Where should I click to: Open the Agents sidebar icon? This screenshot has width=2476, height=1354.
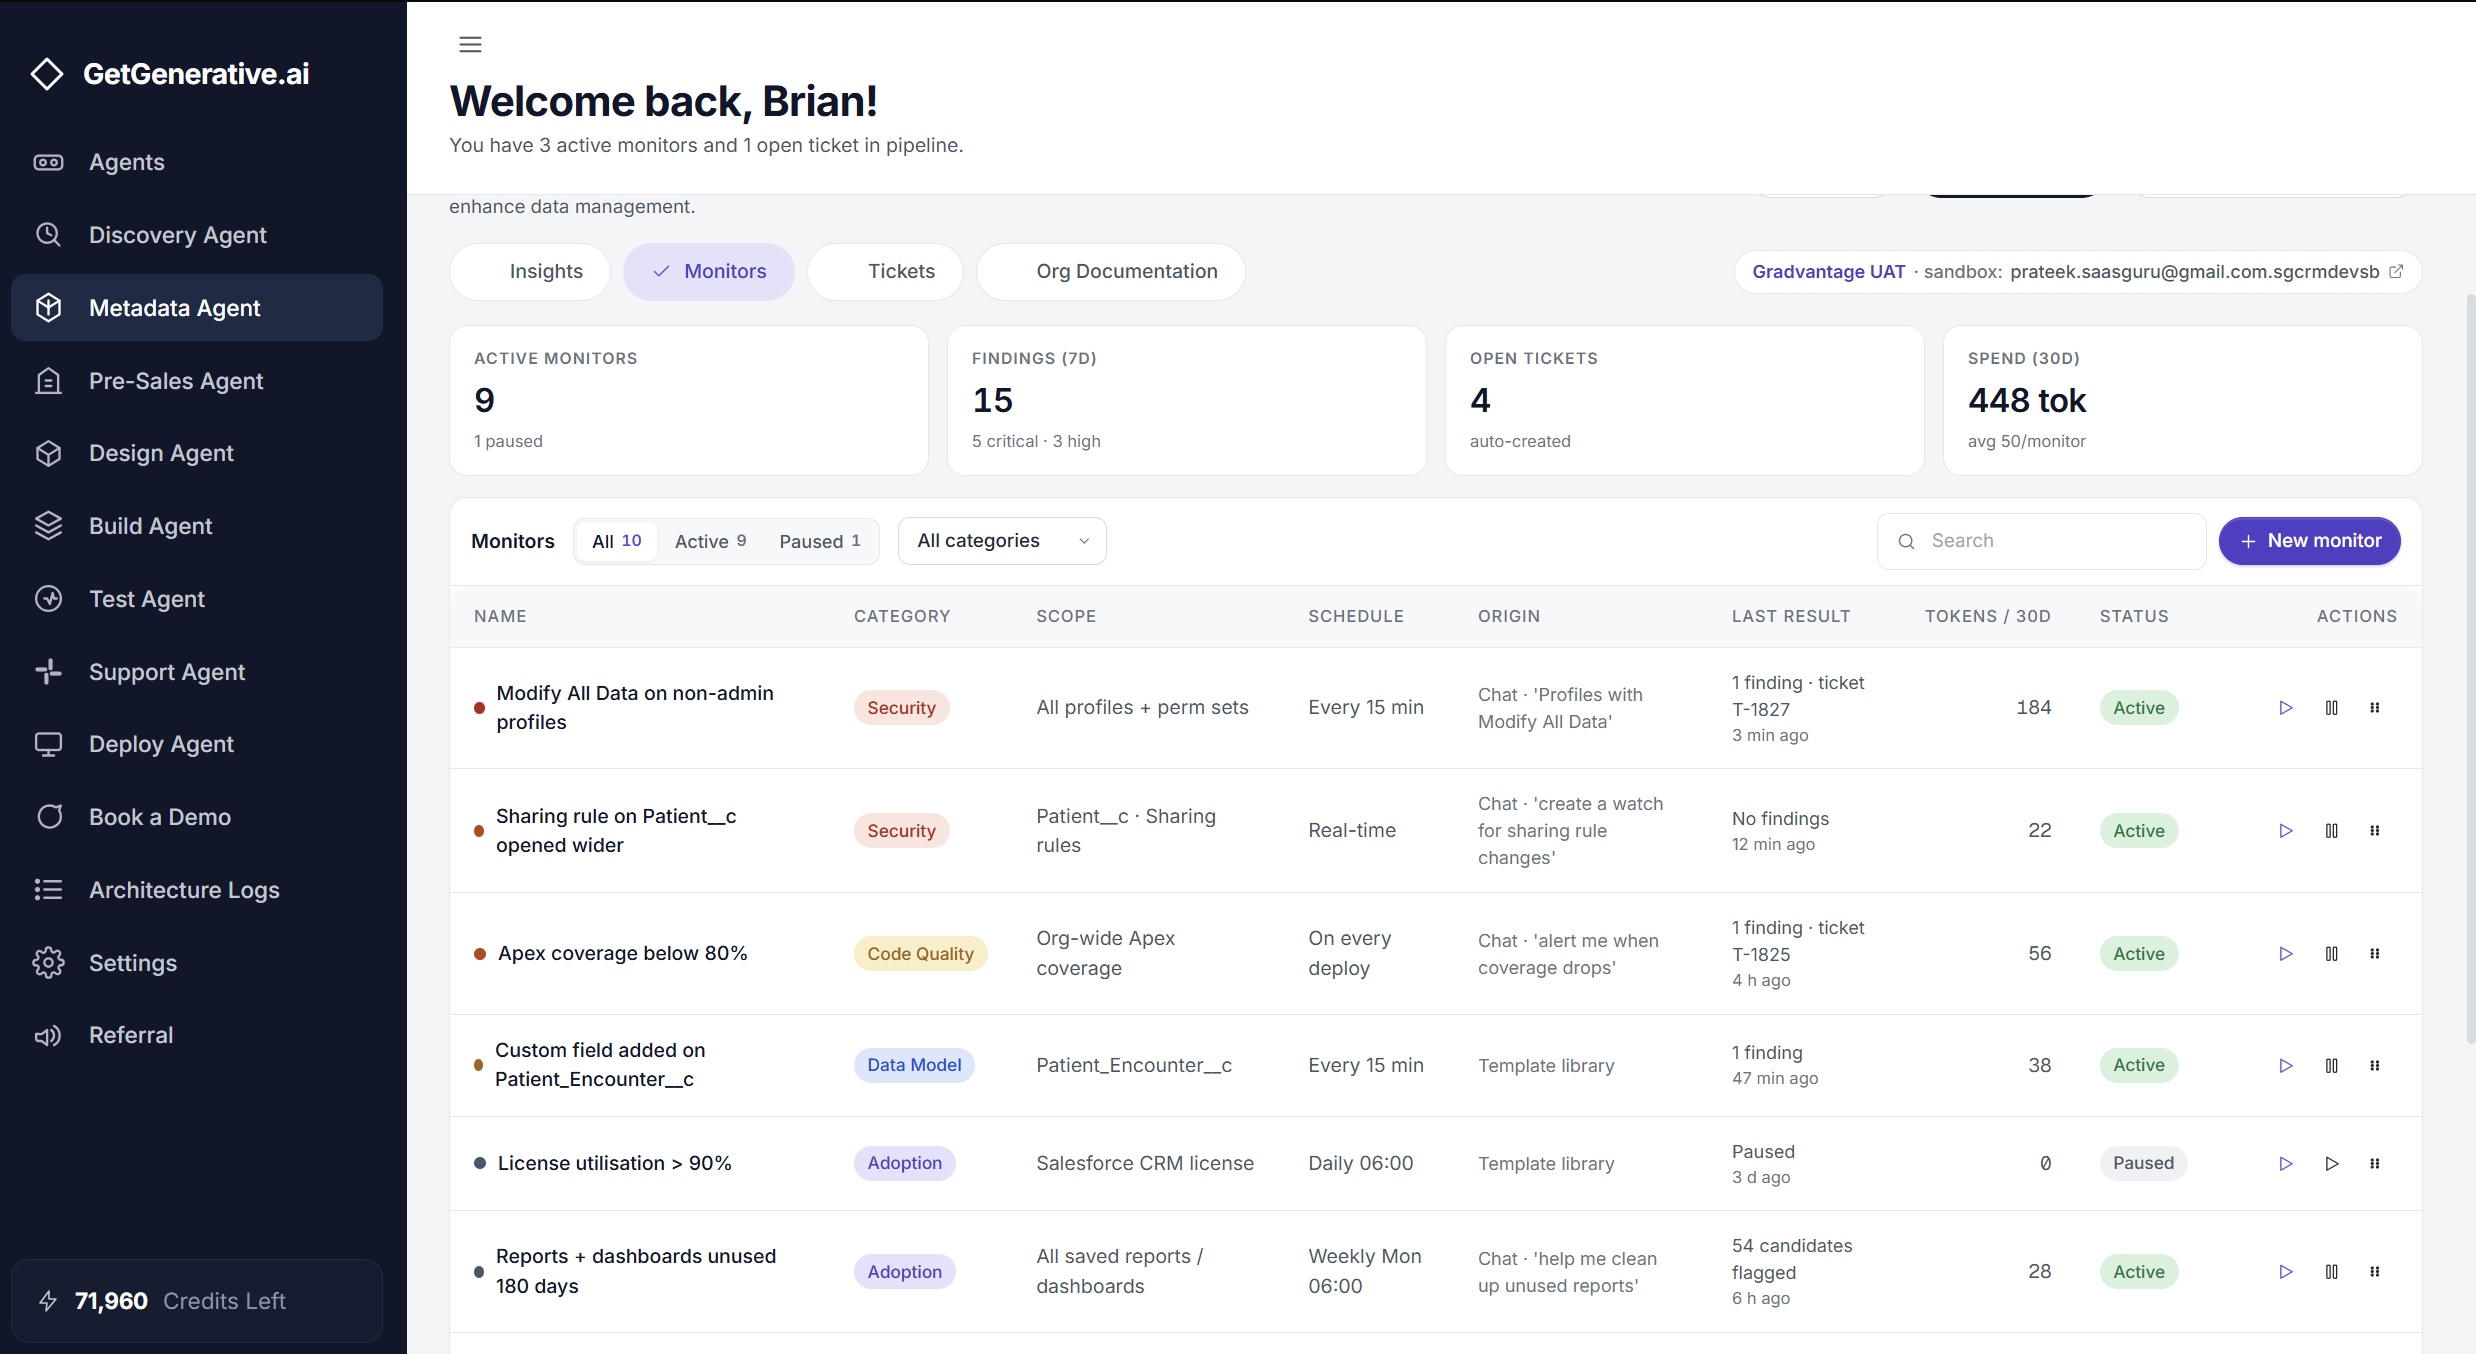click(48, 162)
